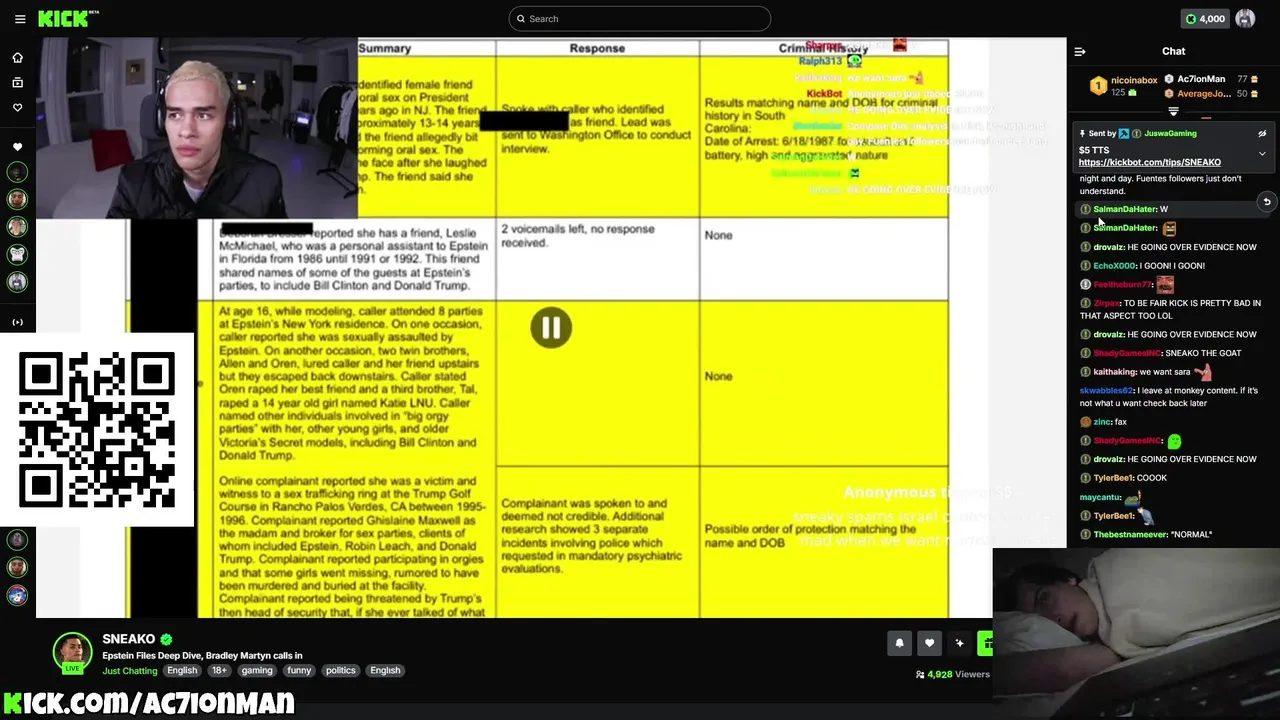Click the sparkle plus button below stream
The image size is (1280, 720).
[960, 644]
